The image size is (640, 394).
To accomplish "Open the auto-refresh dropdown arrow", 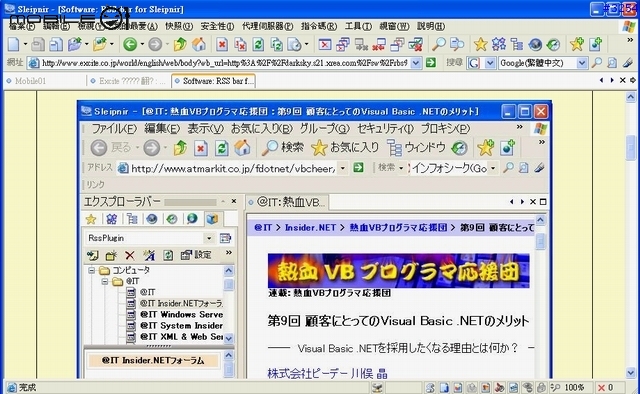I will click(307, 44).
